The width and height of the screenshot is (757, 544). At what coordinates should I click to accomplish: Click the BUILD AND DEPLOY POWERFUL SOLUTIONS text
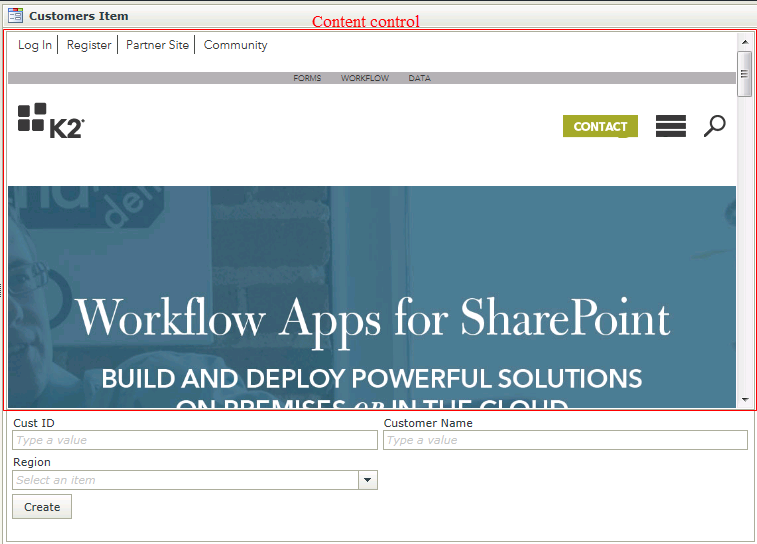(372, 378)
